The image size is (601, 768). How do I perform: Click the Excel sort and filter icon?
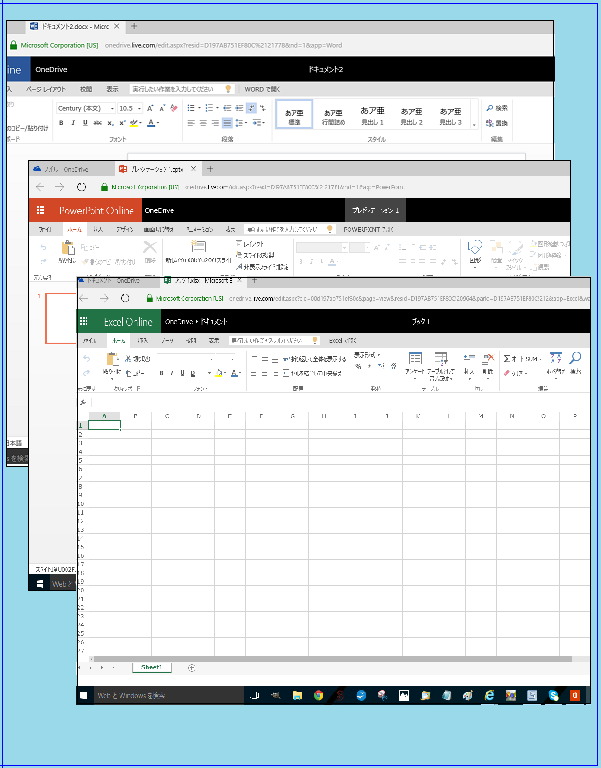point(556,358)
